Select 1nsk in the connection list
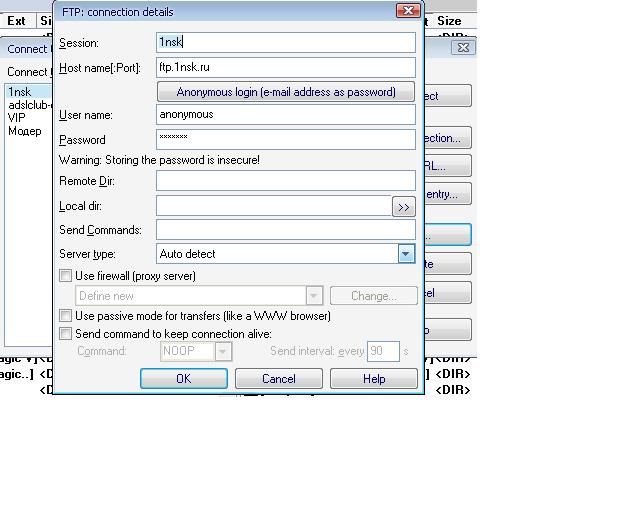This screenshot has width=640, height=512. (x=20, y=92)
